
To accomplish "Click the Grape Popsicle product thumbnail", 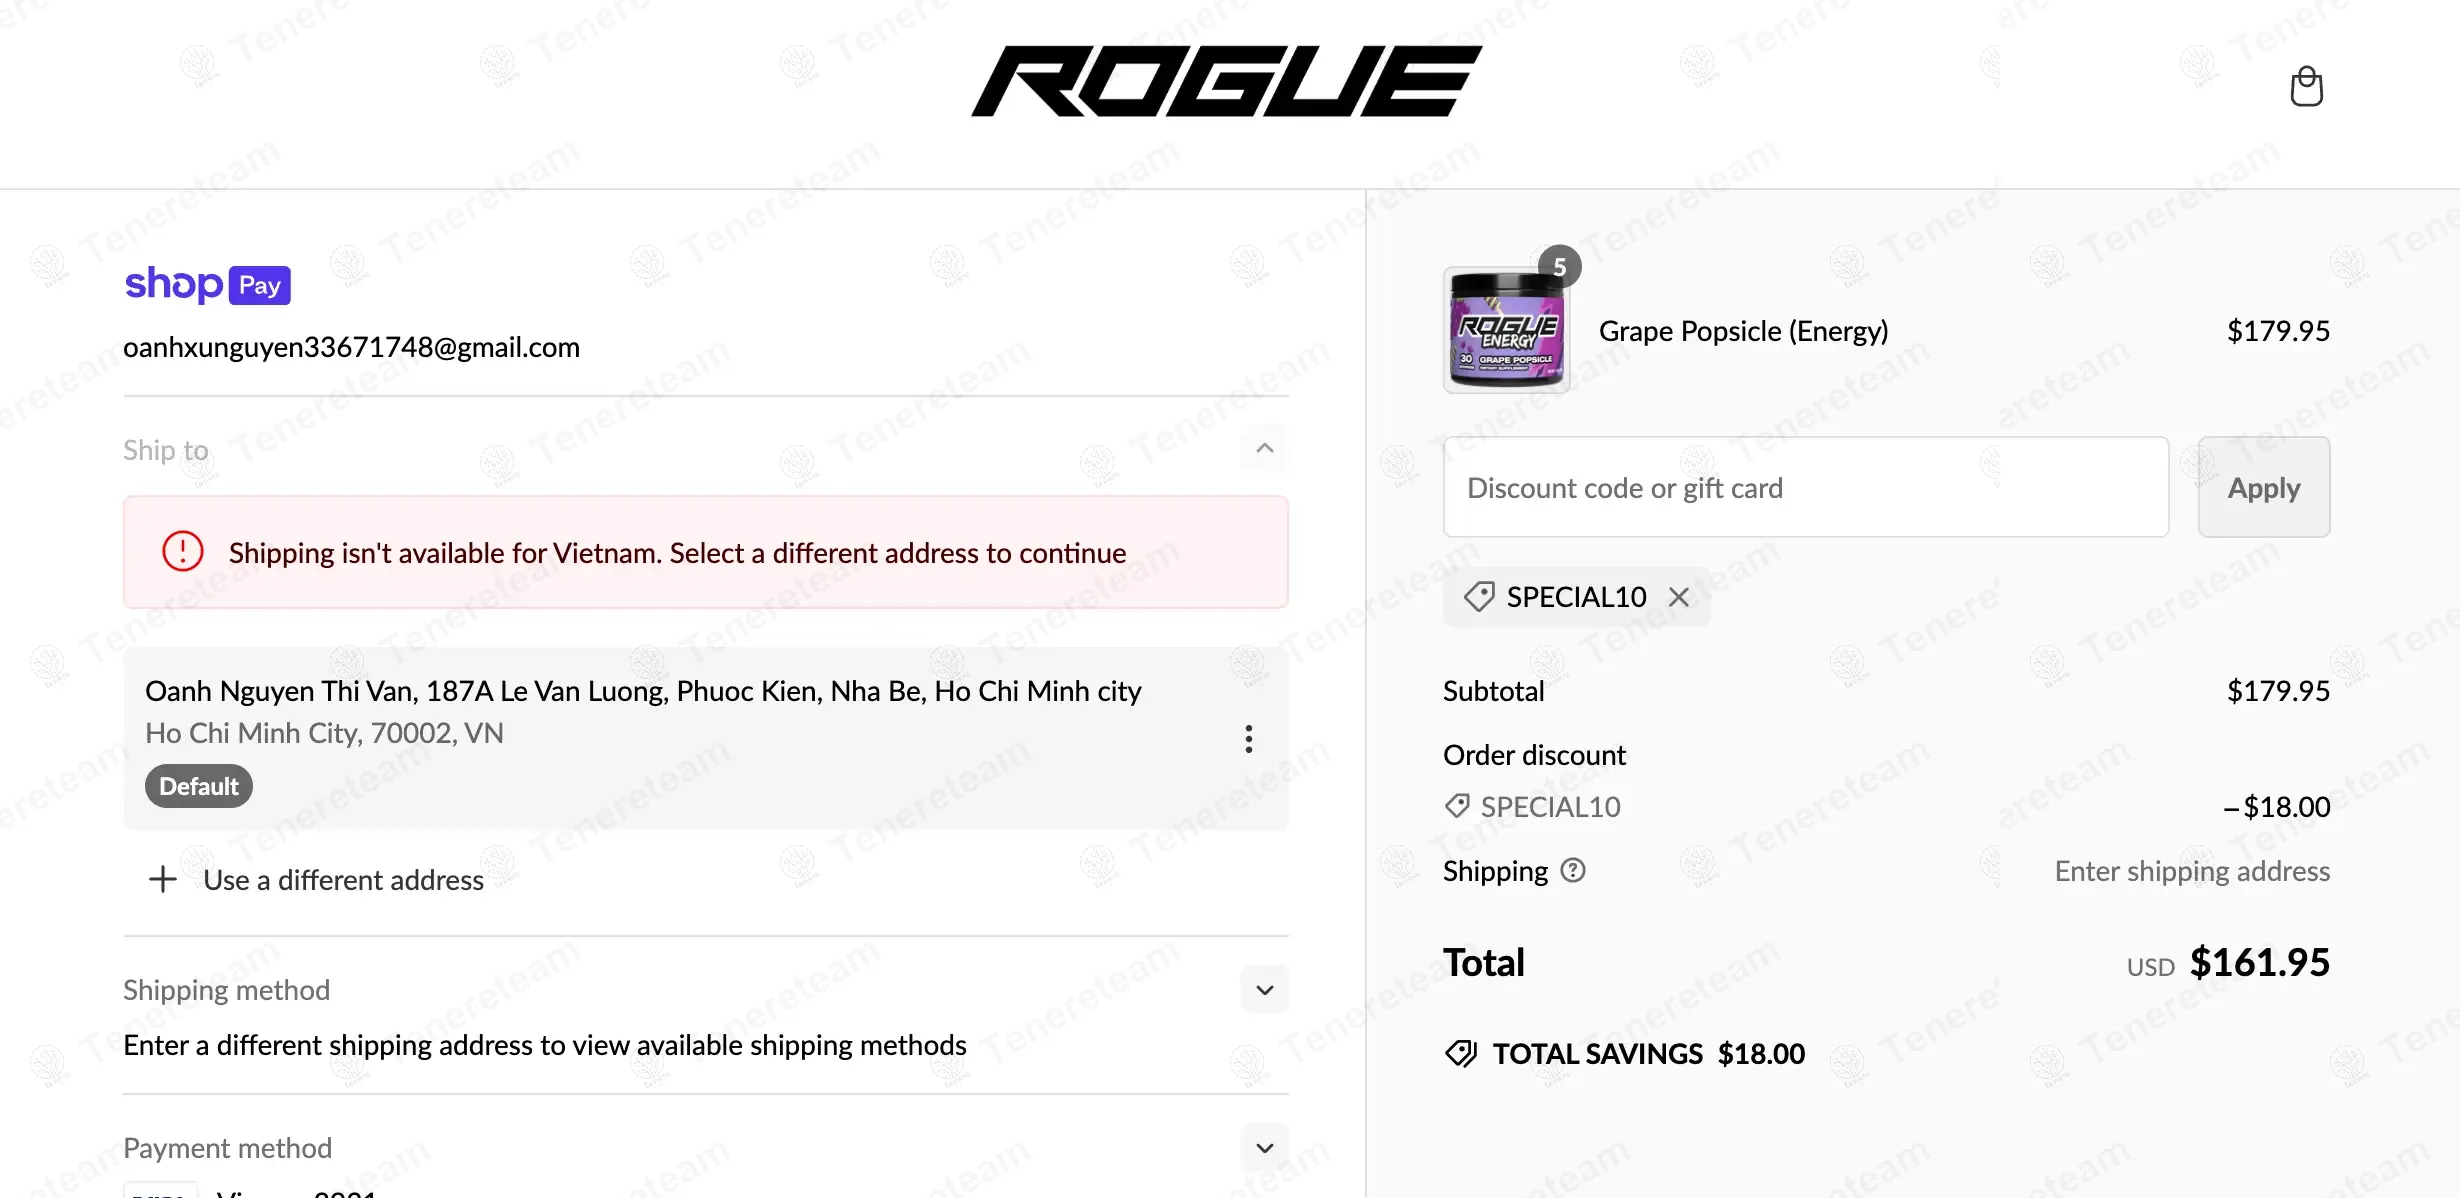I will [1506, 331].
